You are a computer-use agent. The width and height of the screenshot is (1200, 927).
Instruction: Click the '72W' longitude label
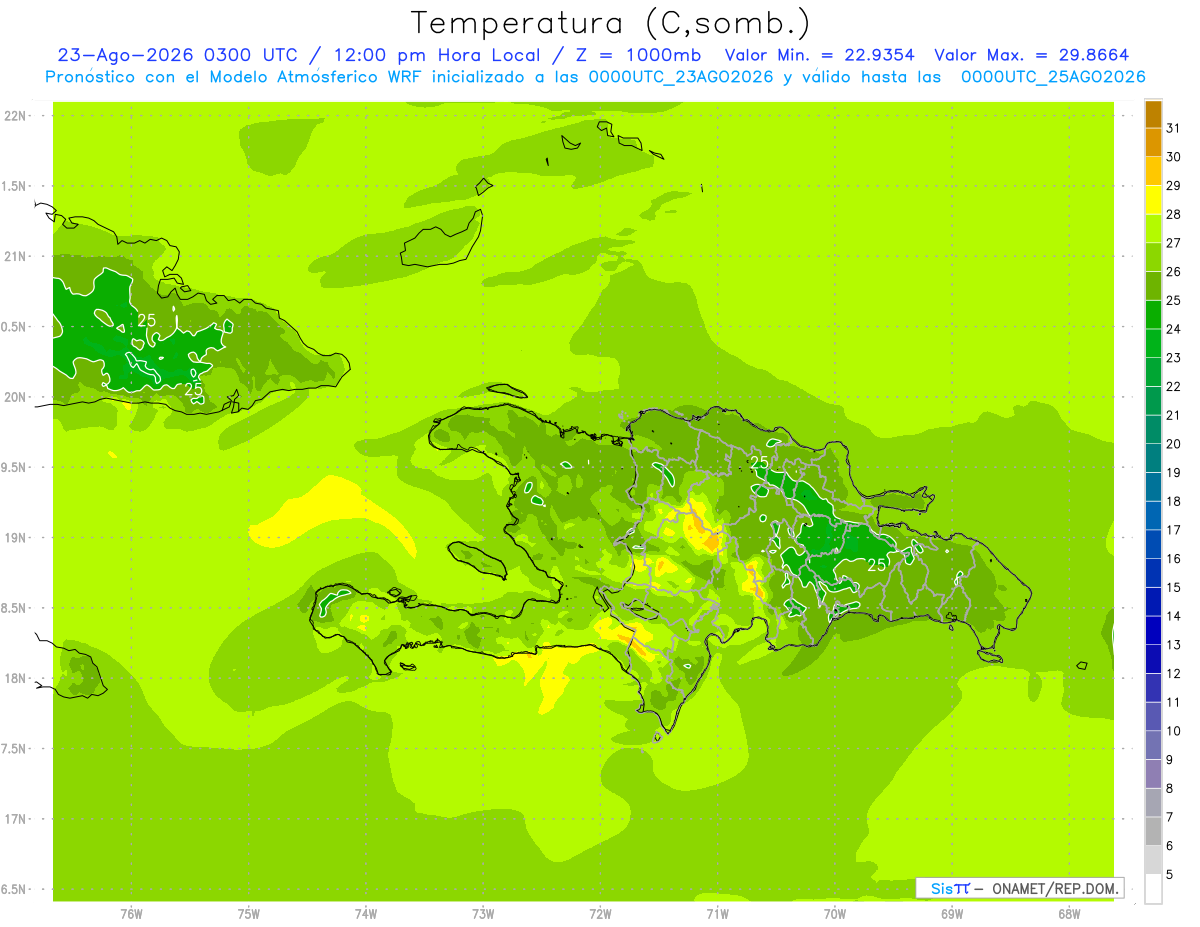coord(600,913)
